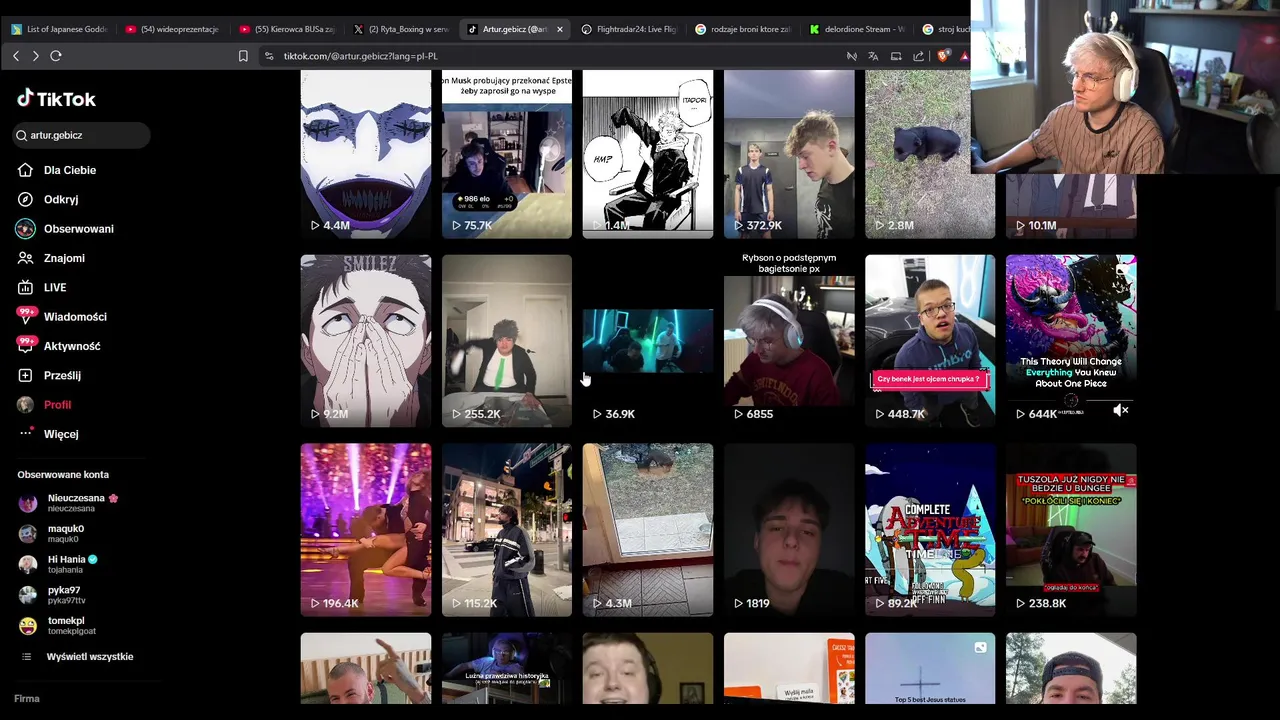The height and width of the screenshot is (720, 1280).
Task: Switch to rodzaje broni Google tab
Action: [743, 29]
